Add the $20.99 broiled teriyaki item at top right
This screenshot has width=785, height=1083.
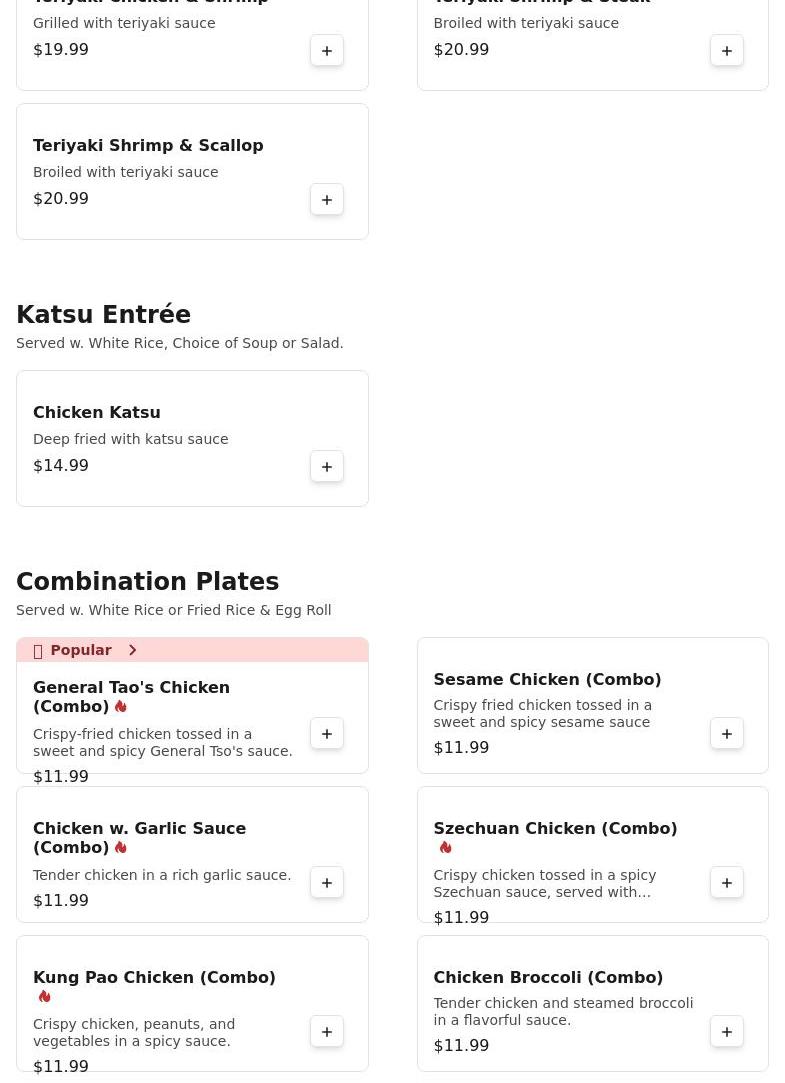[x=727, y=50]
